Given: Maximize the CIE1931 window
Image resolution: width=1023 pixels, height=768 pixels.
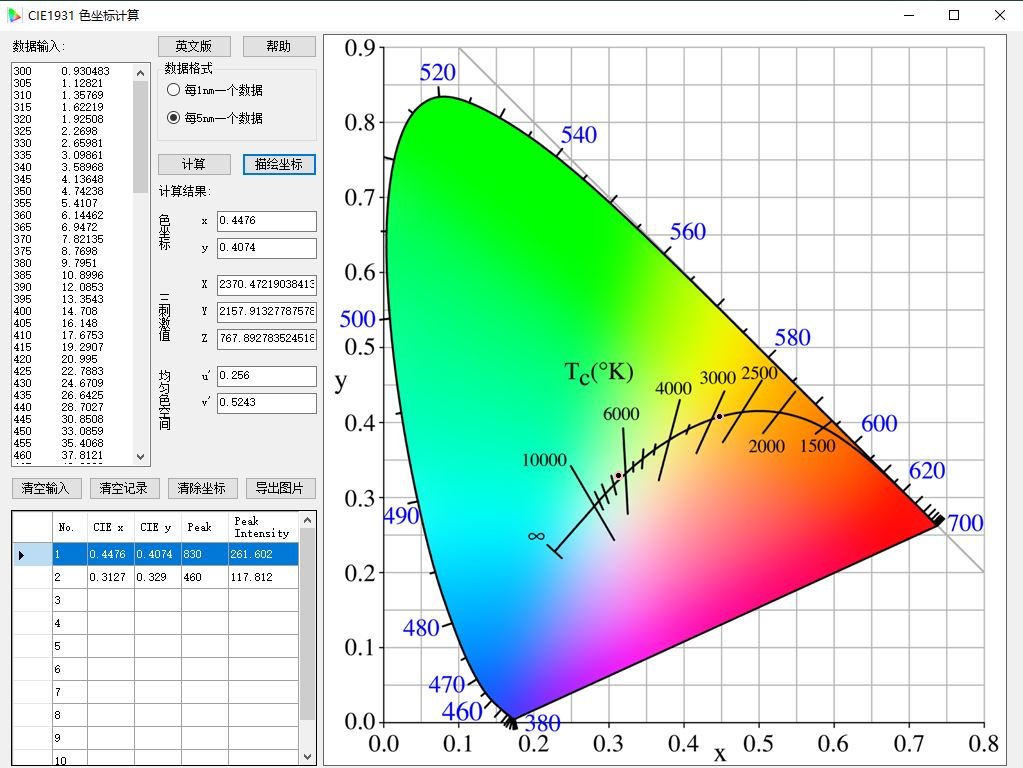Looking at the screenshot, I should click(x=954, y=15).
